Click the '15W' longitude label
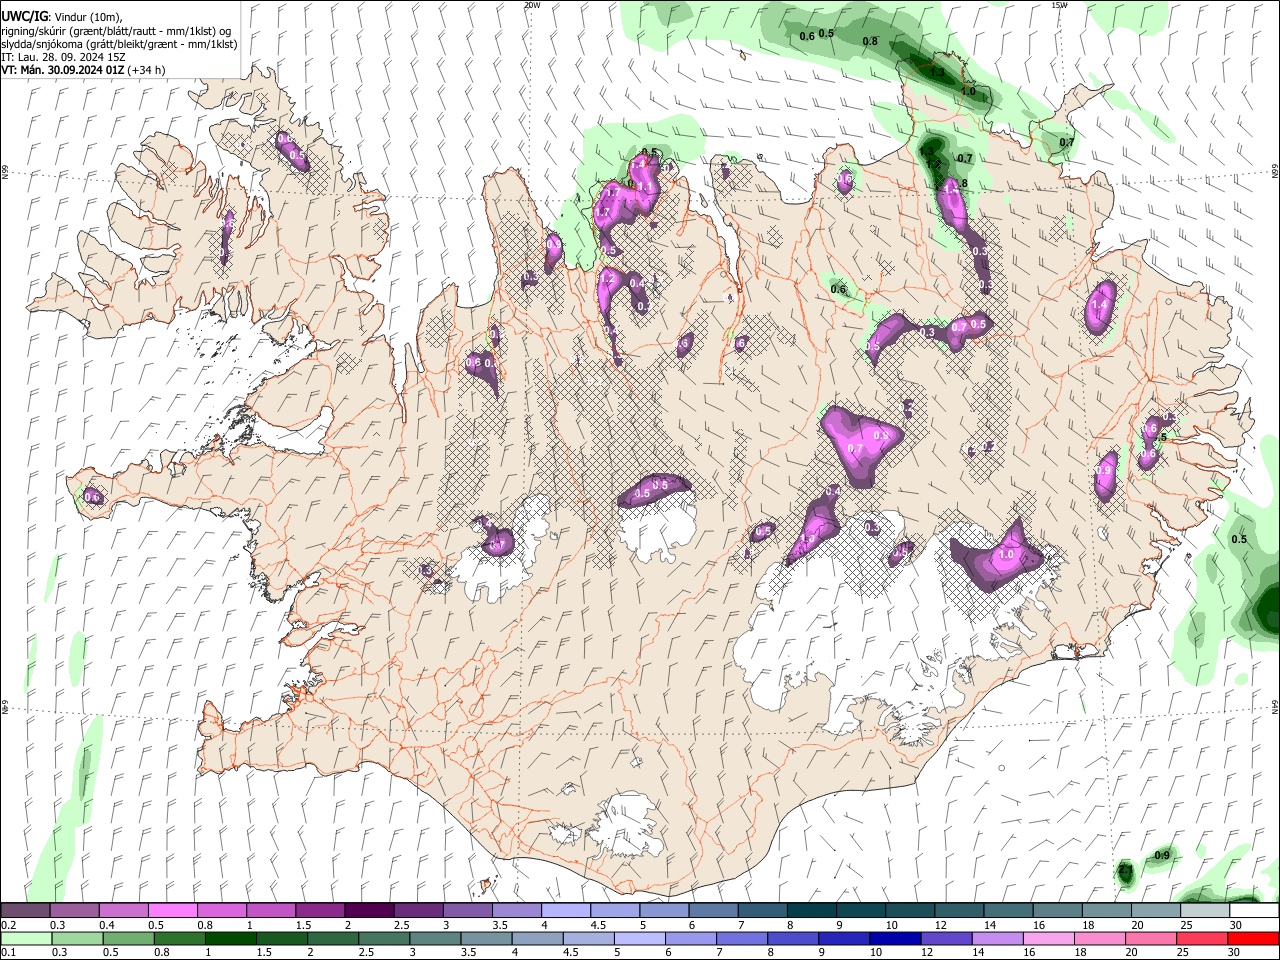 pos(1059,5)
